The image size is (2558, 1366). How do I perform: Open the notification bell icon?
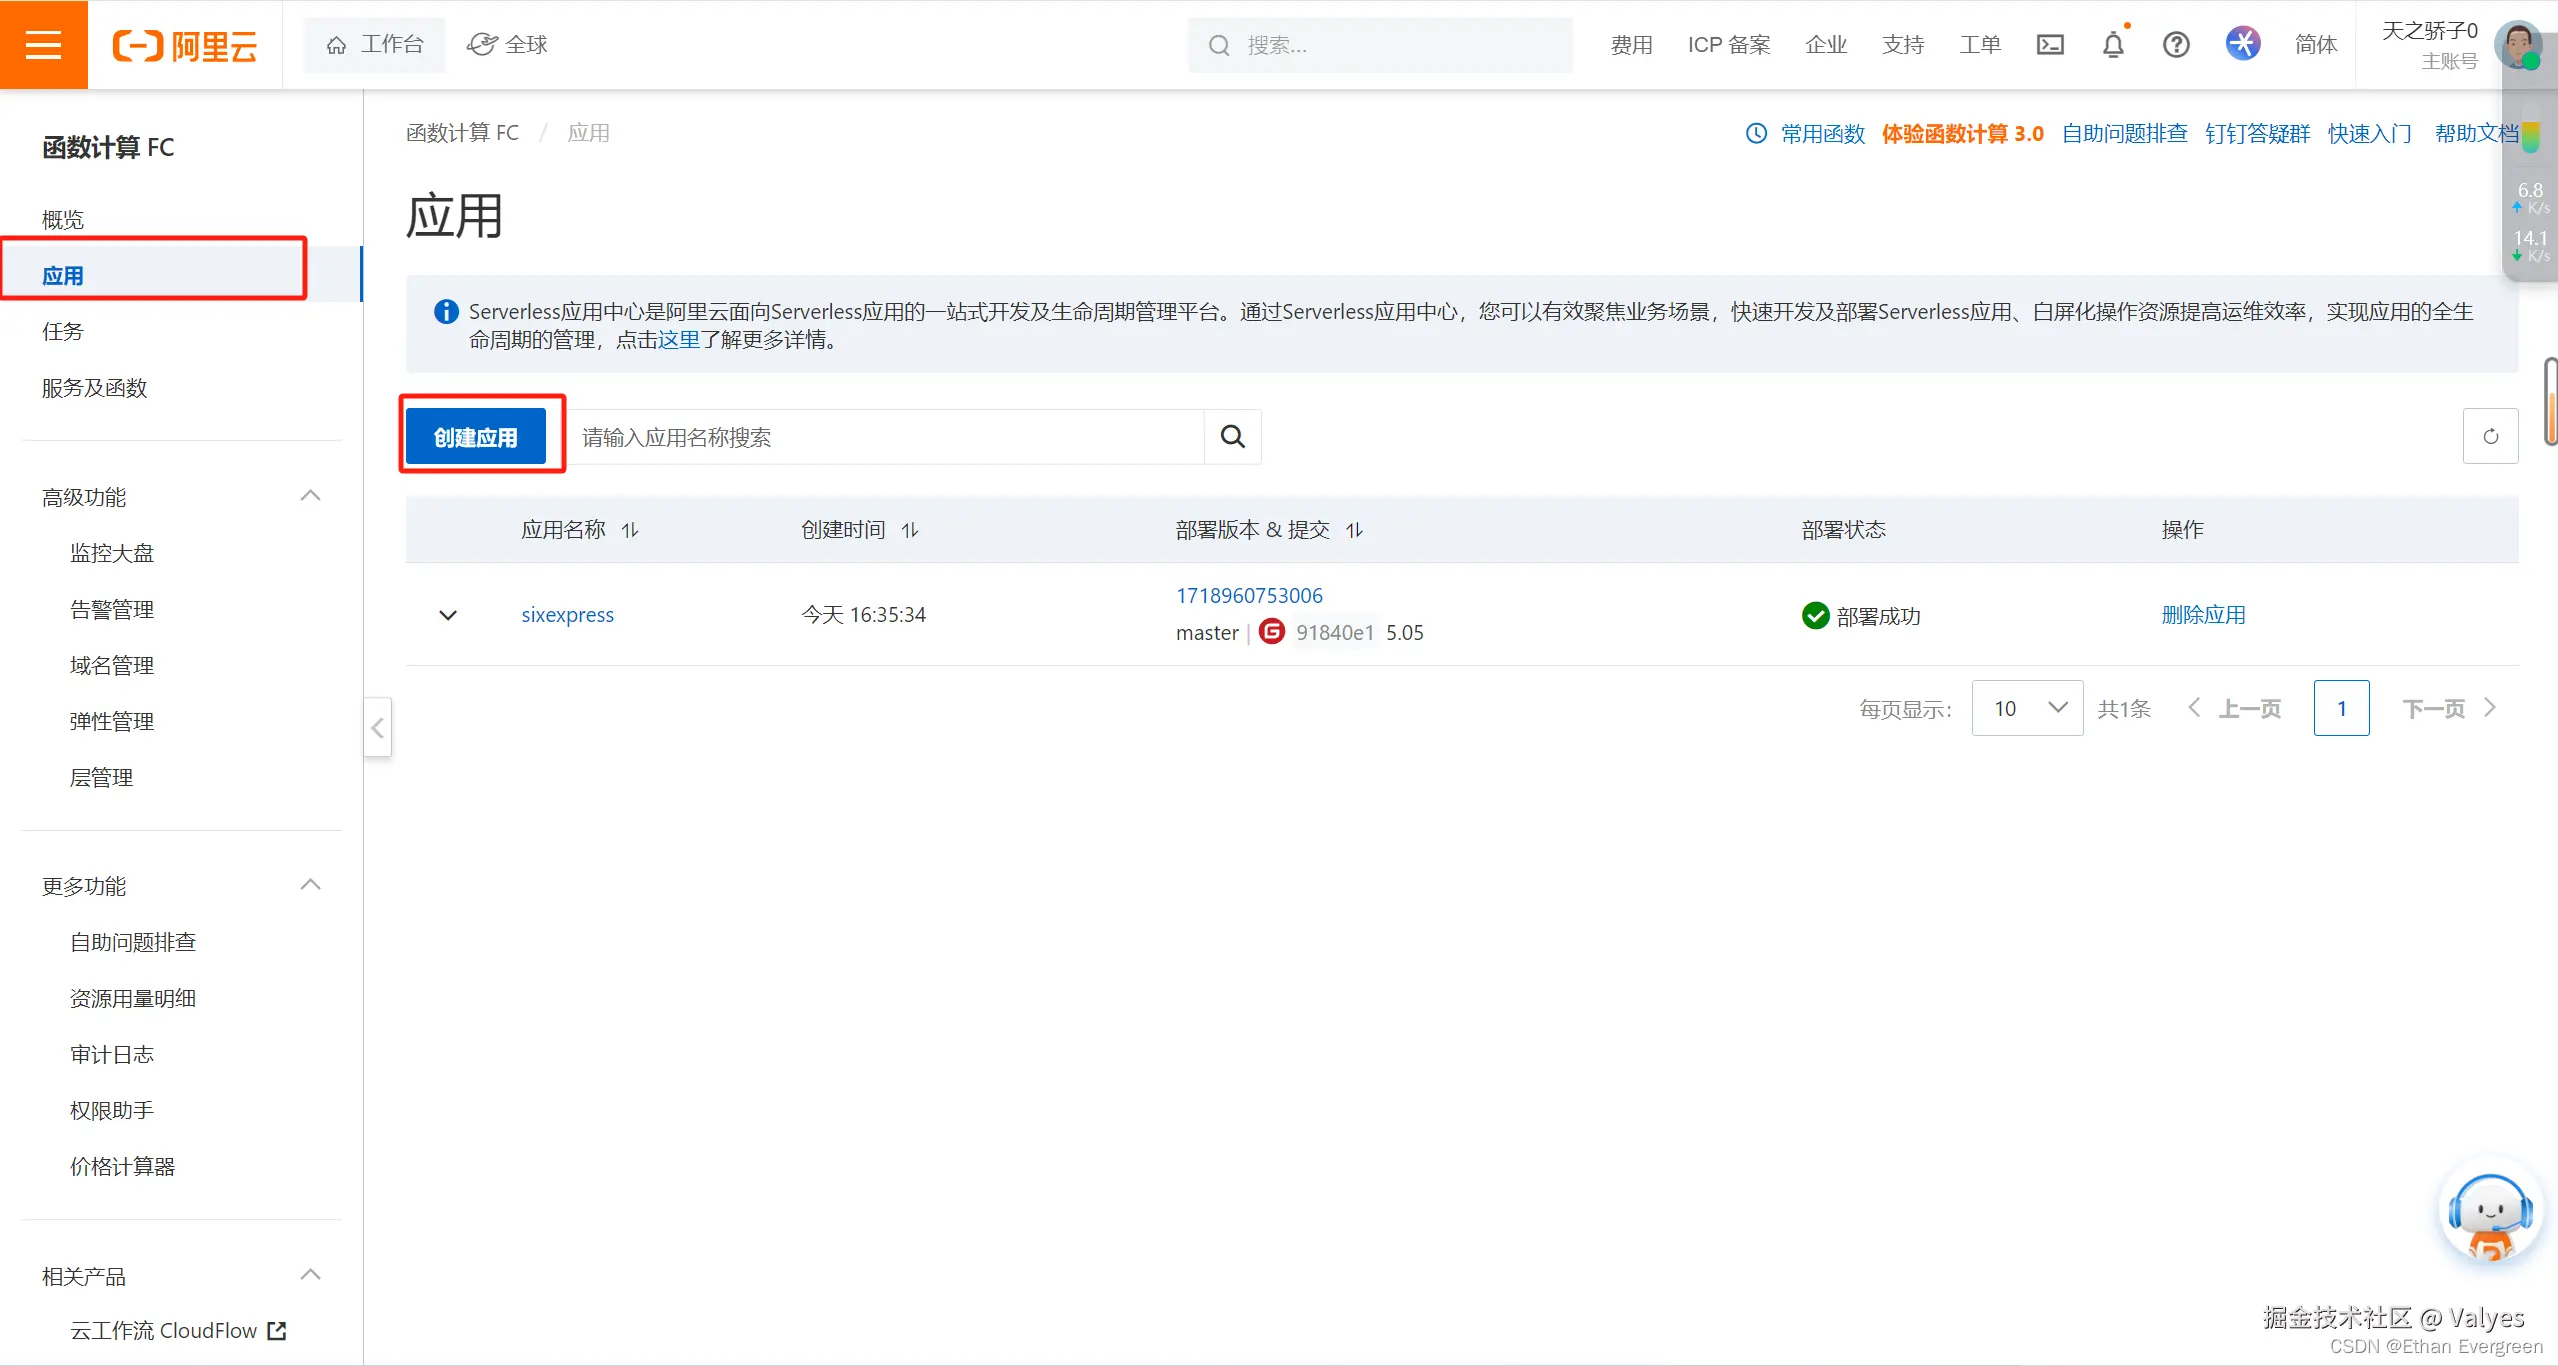click(2113, 45)
